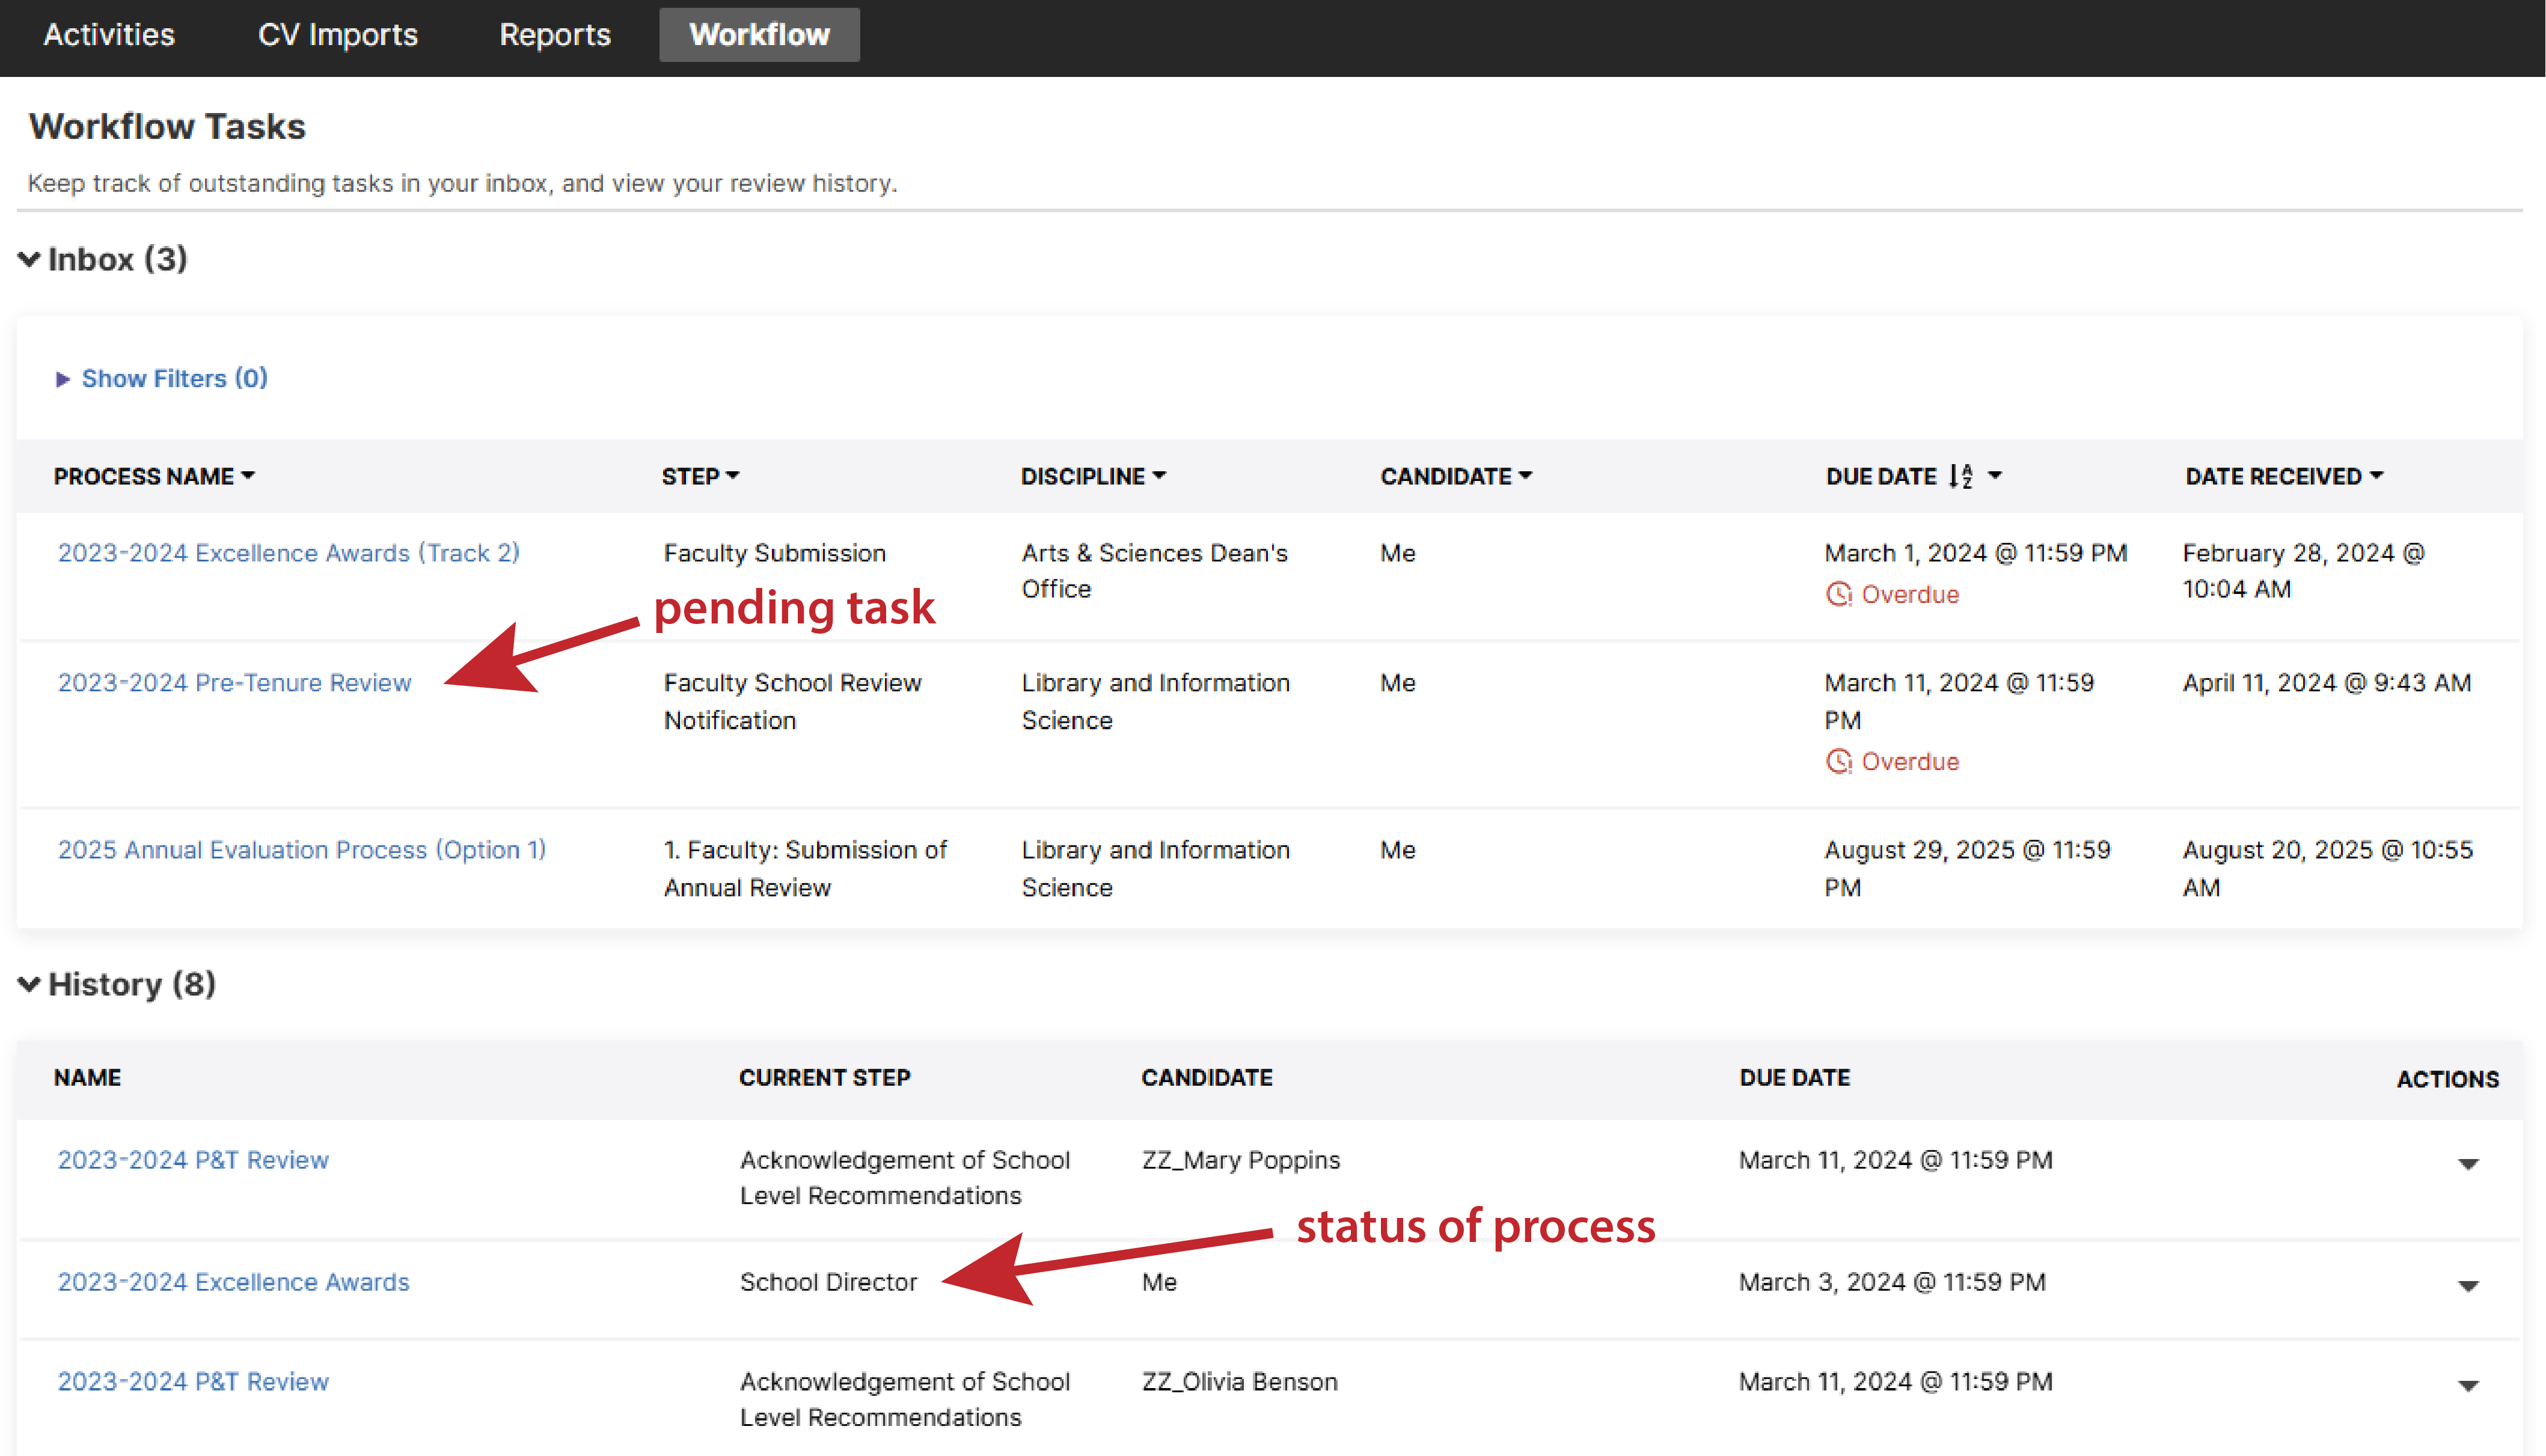Sort by Candidate column header

1456,476
